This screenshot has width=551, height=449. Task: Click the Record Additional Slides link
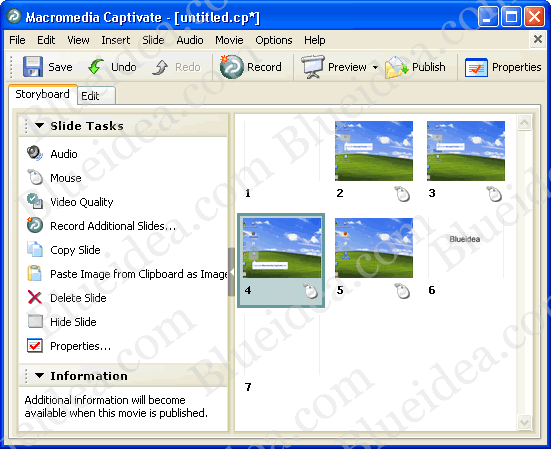(113, 226)
